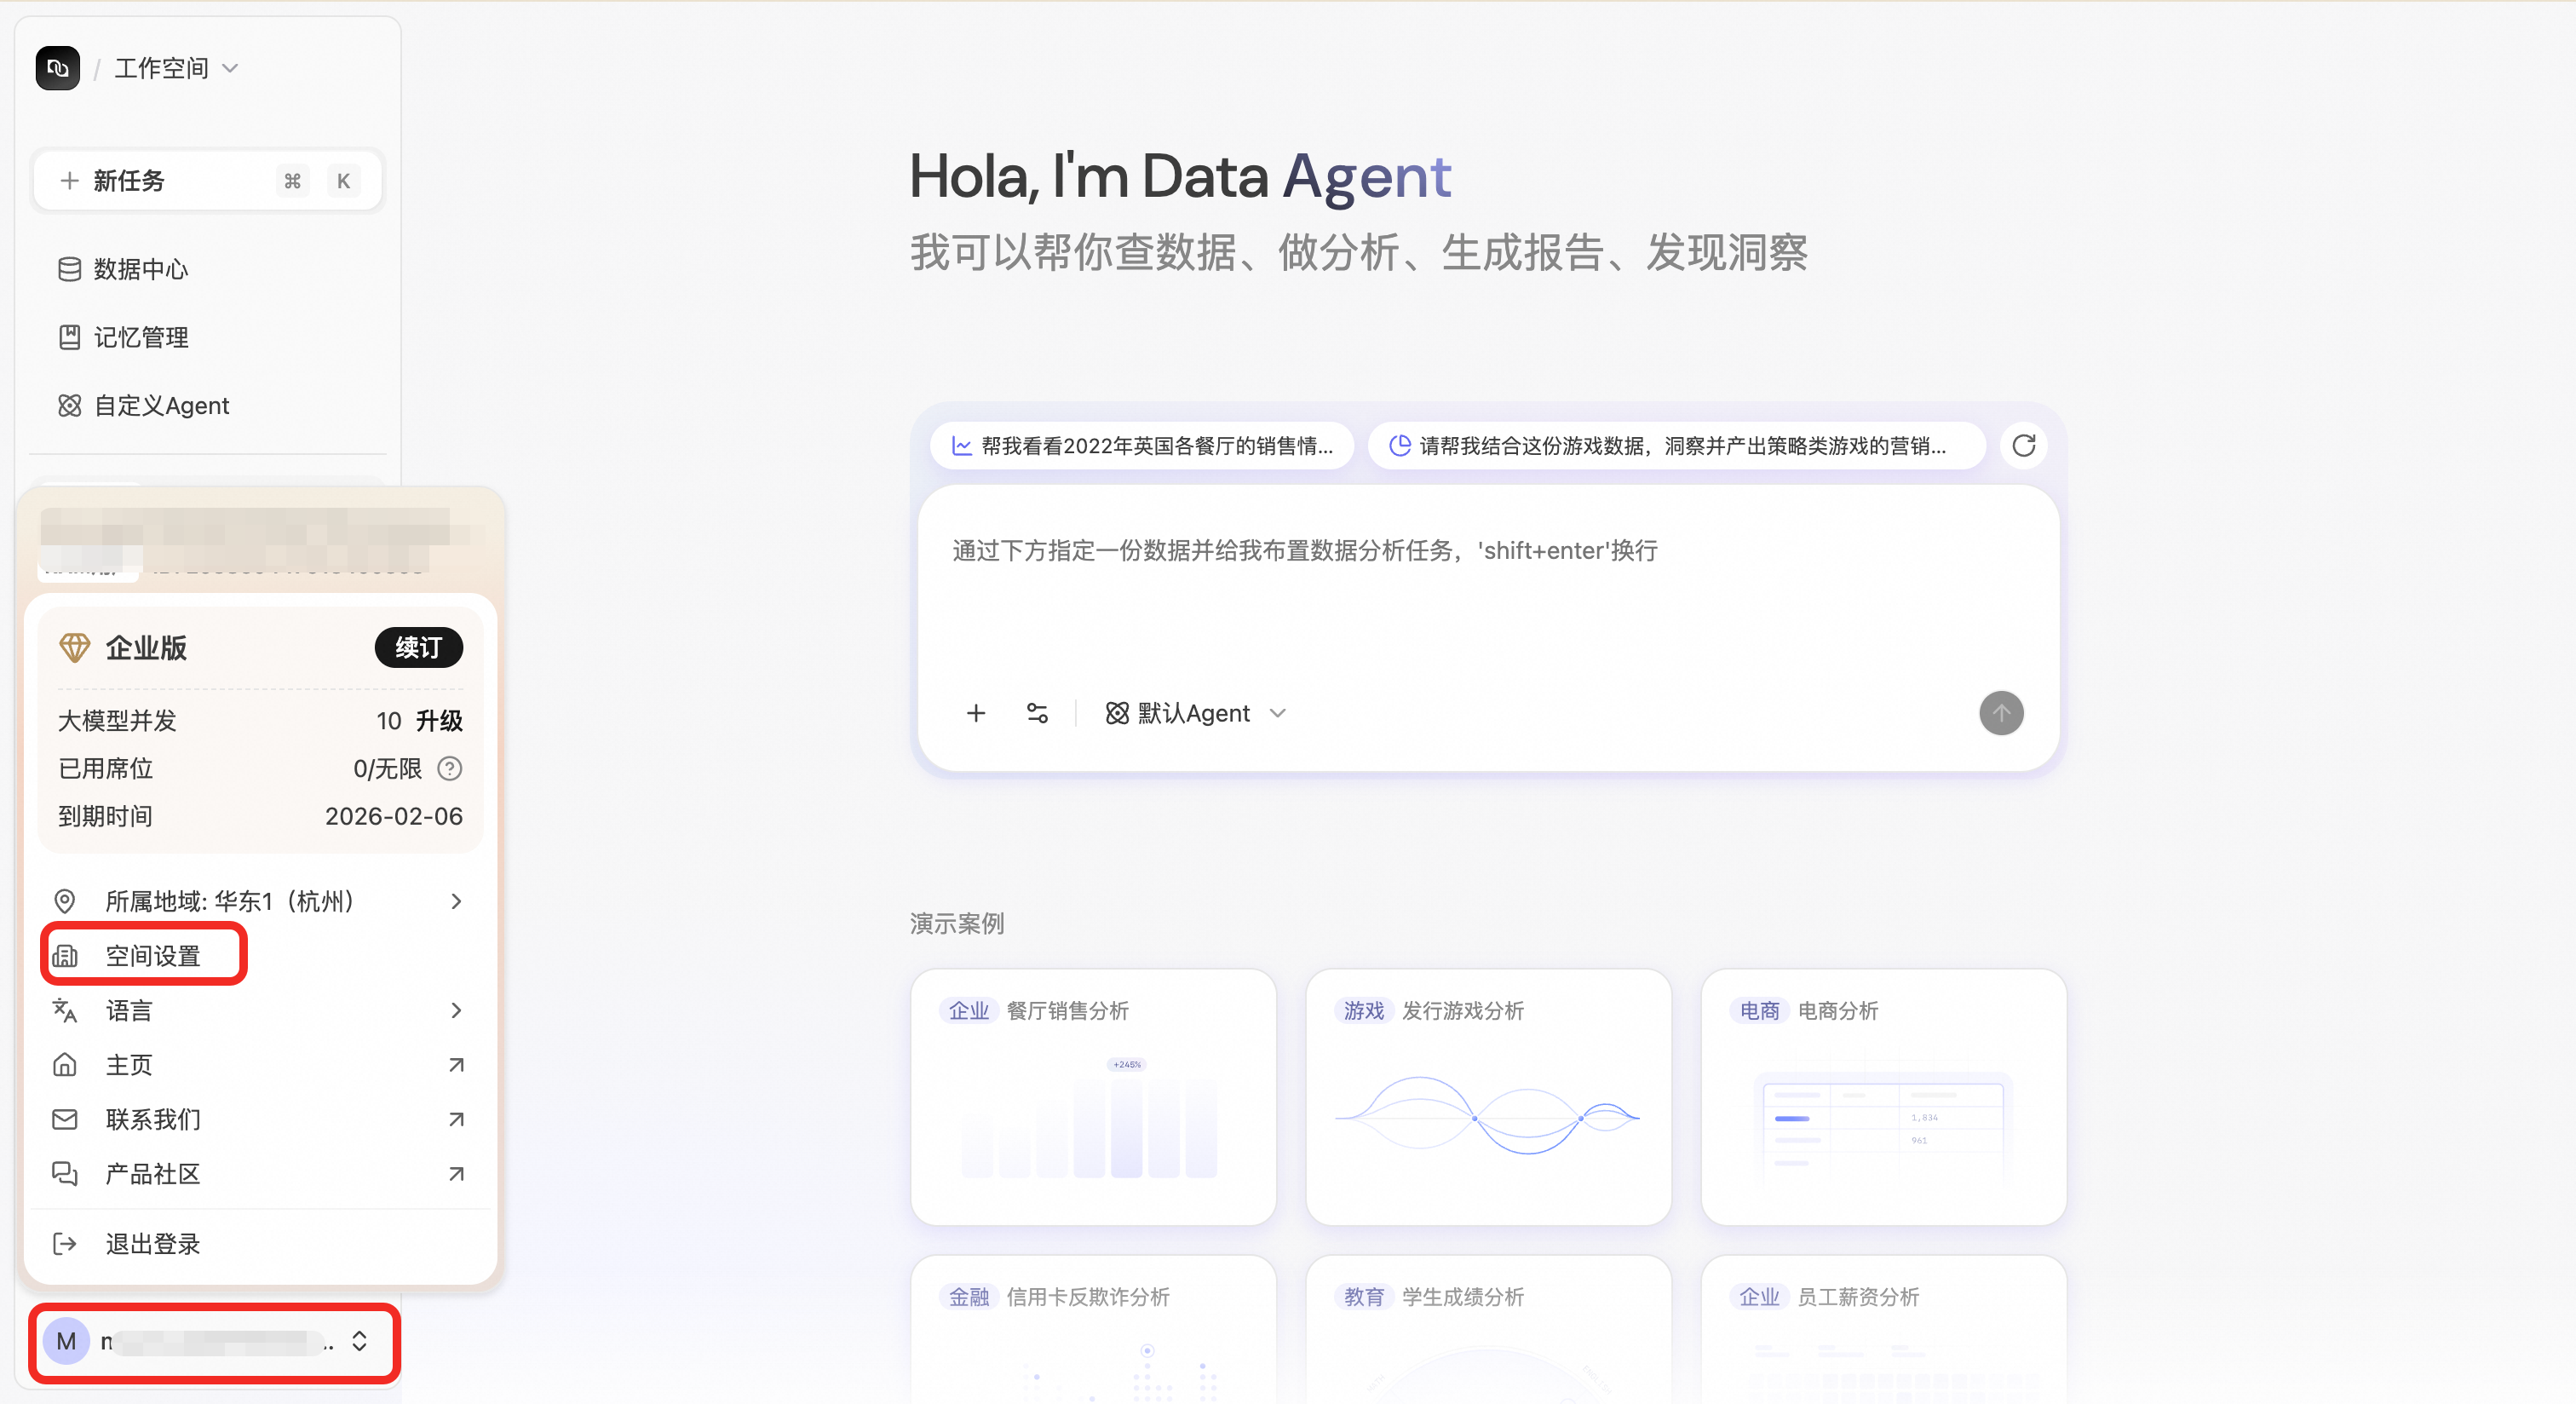2576x1404 pixels.
Task: Click the seats help question mark icon
Action: click(450, 768)
